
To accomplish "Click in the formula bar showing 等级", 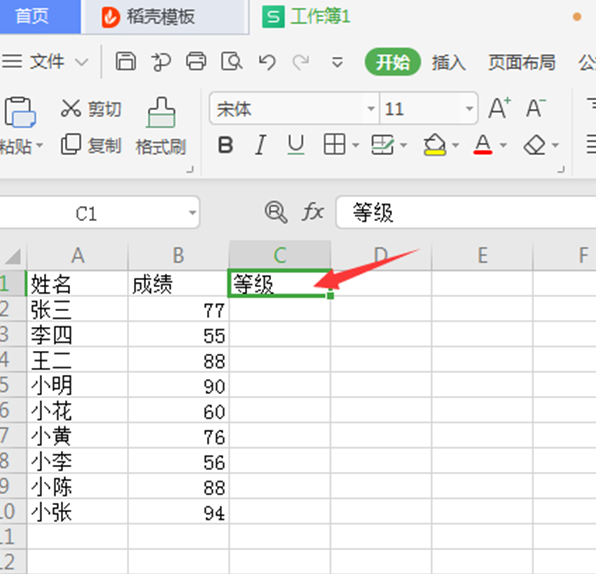I will [466, 212].
